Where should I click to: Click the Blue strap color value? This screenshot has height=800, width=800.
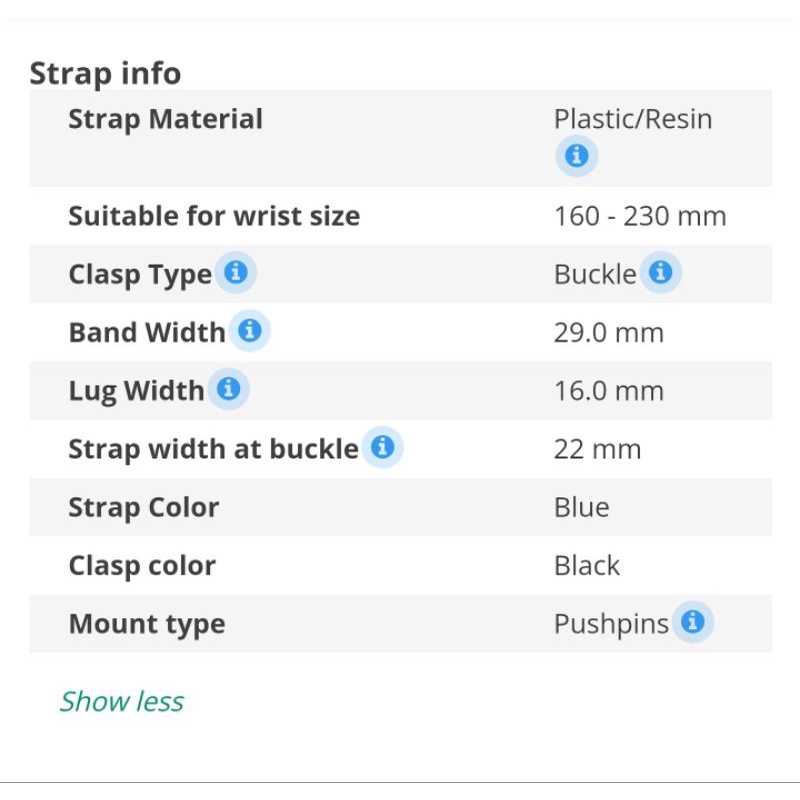581,507
